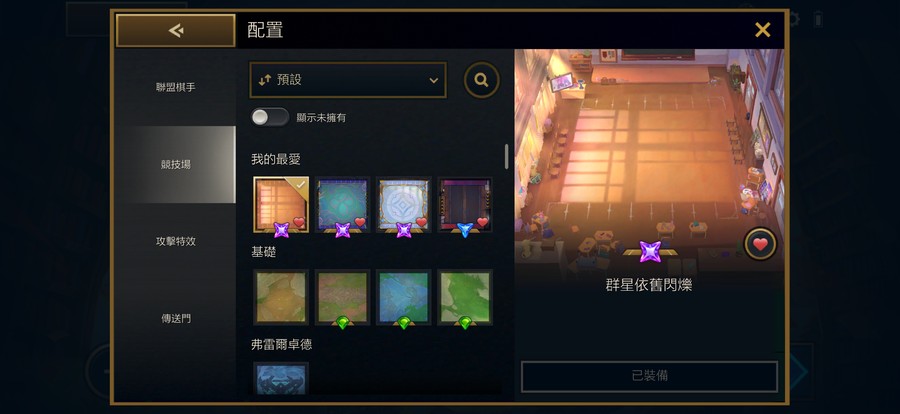Viewport: 900px width, 414px height.
Task: Close the 配置 panel with the X
Action: pos(763,30)
